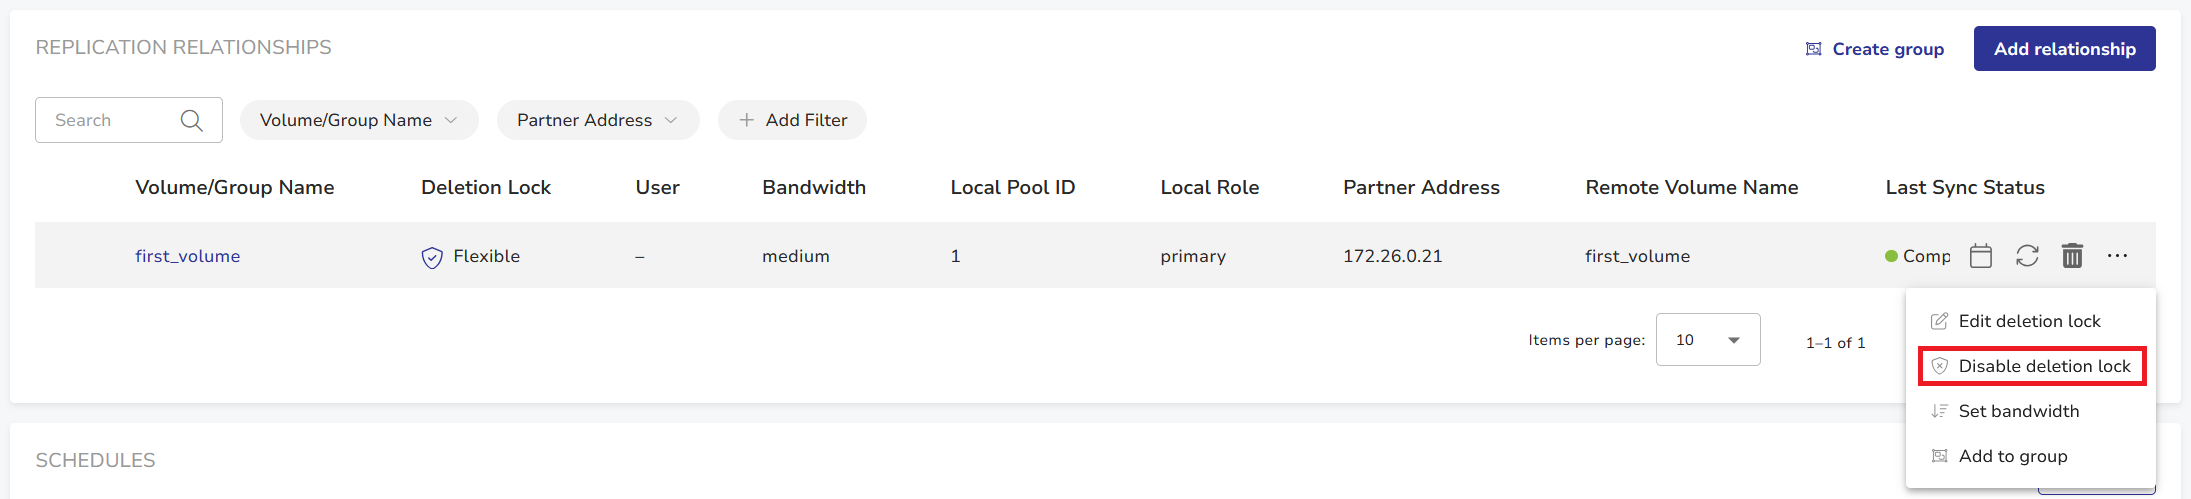
Task: Choose Add to group menu entry
Action: (2012, 456)
